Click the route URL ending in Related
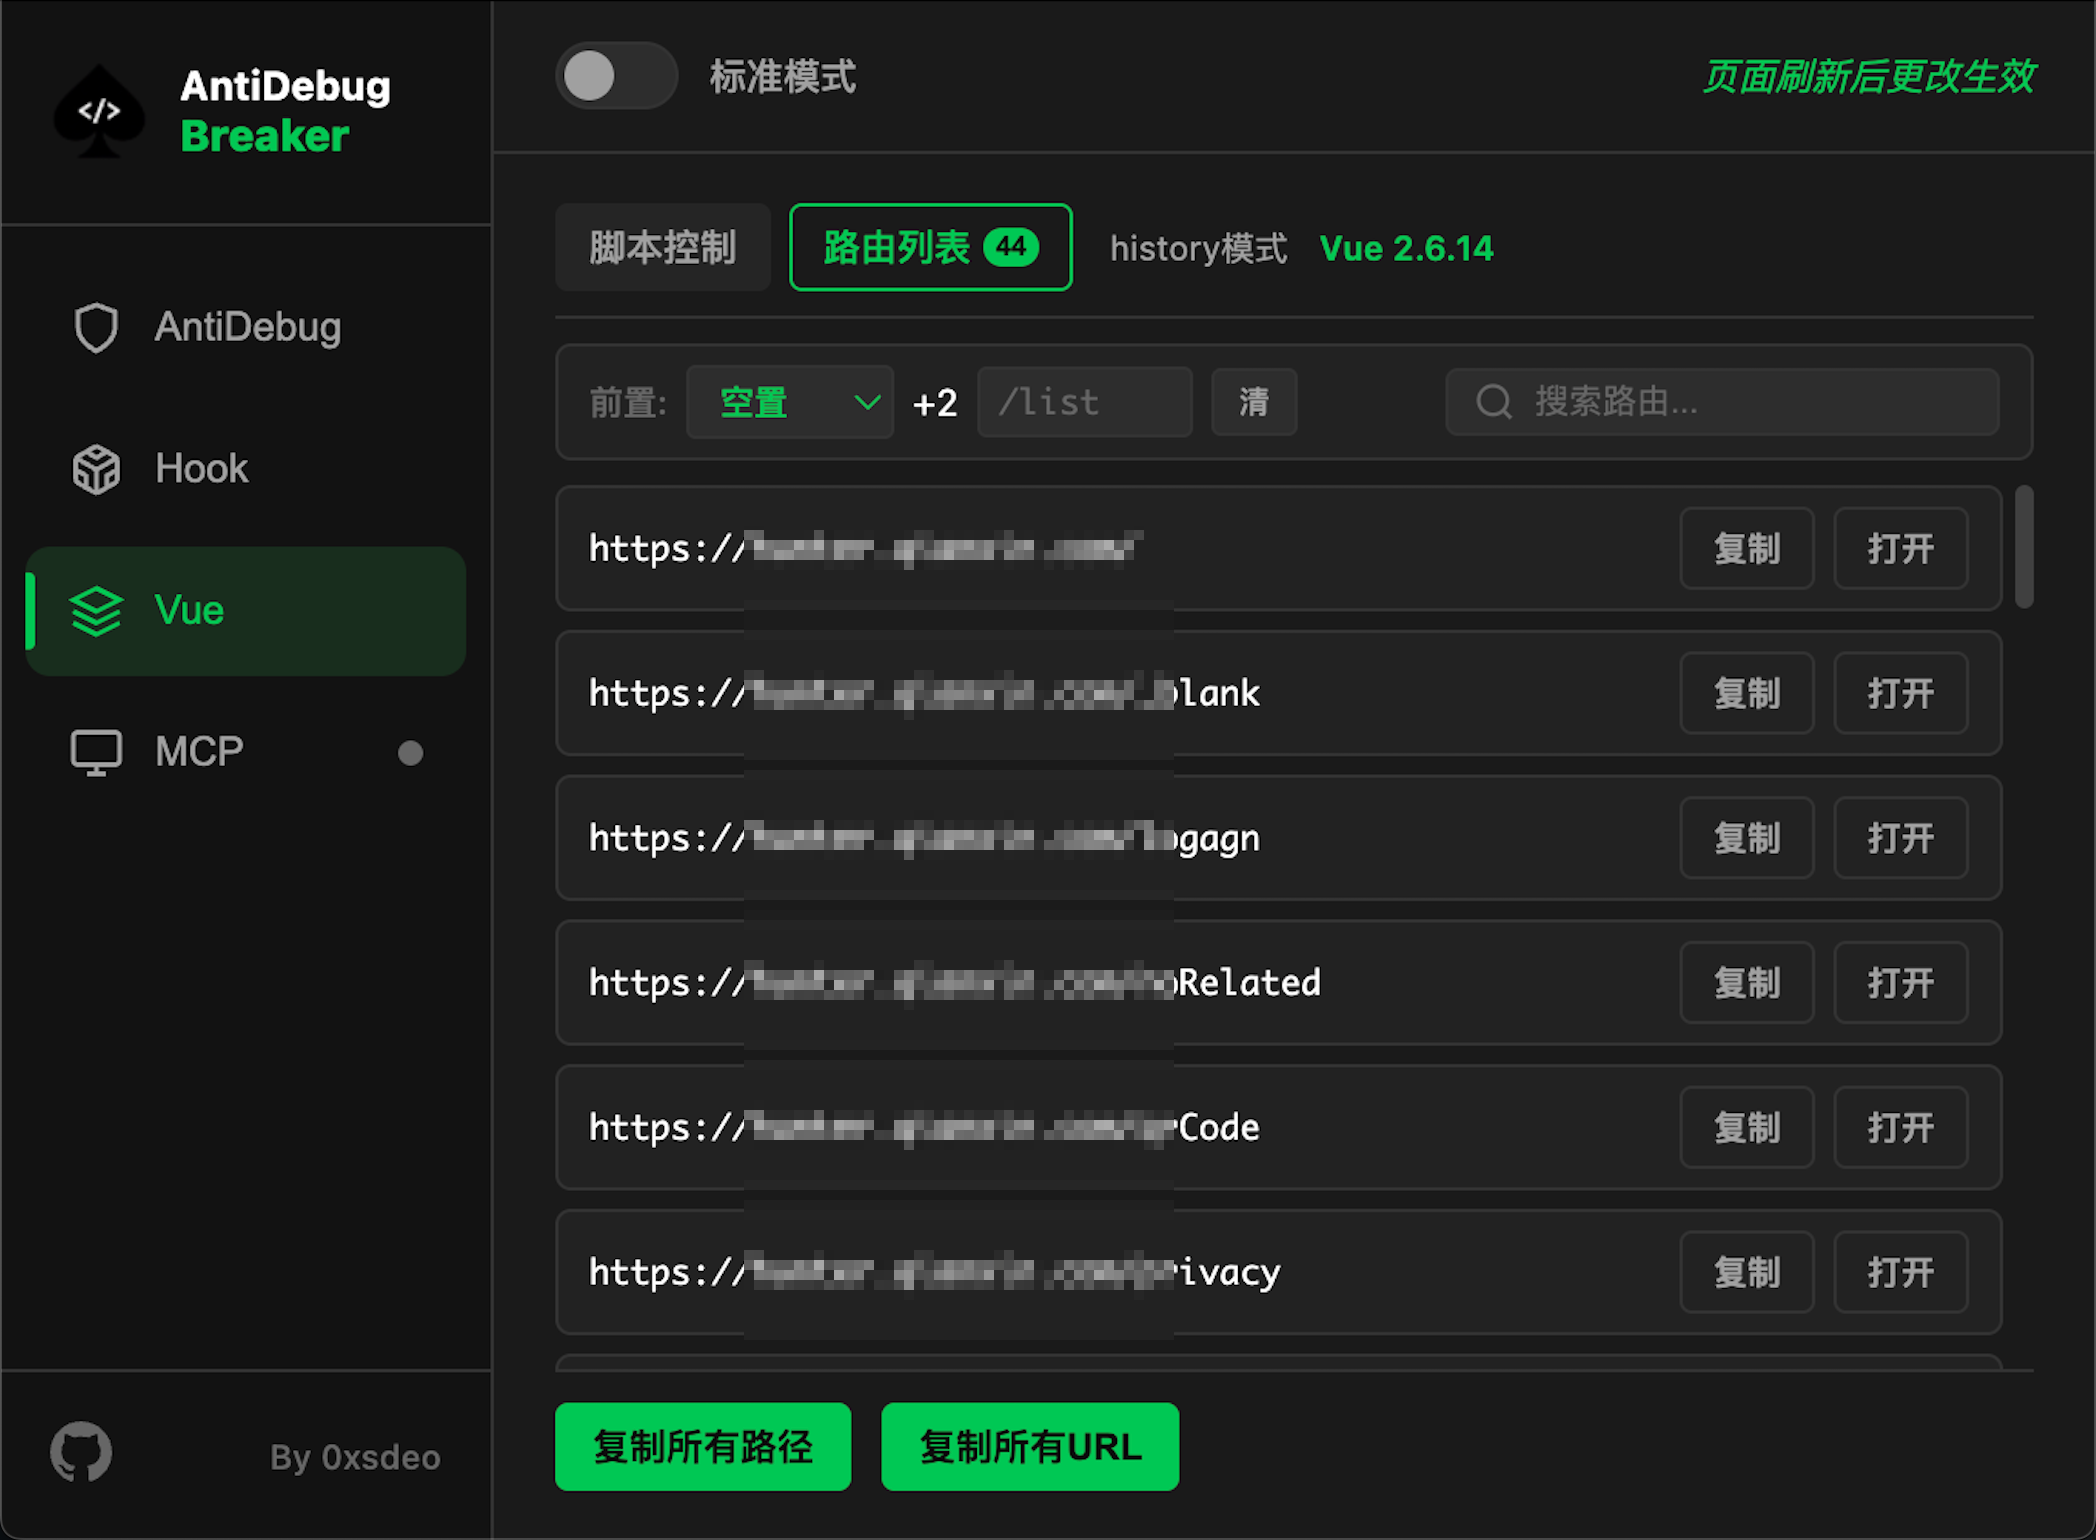This screenshot has height=1540, width=2096. 955,983
